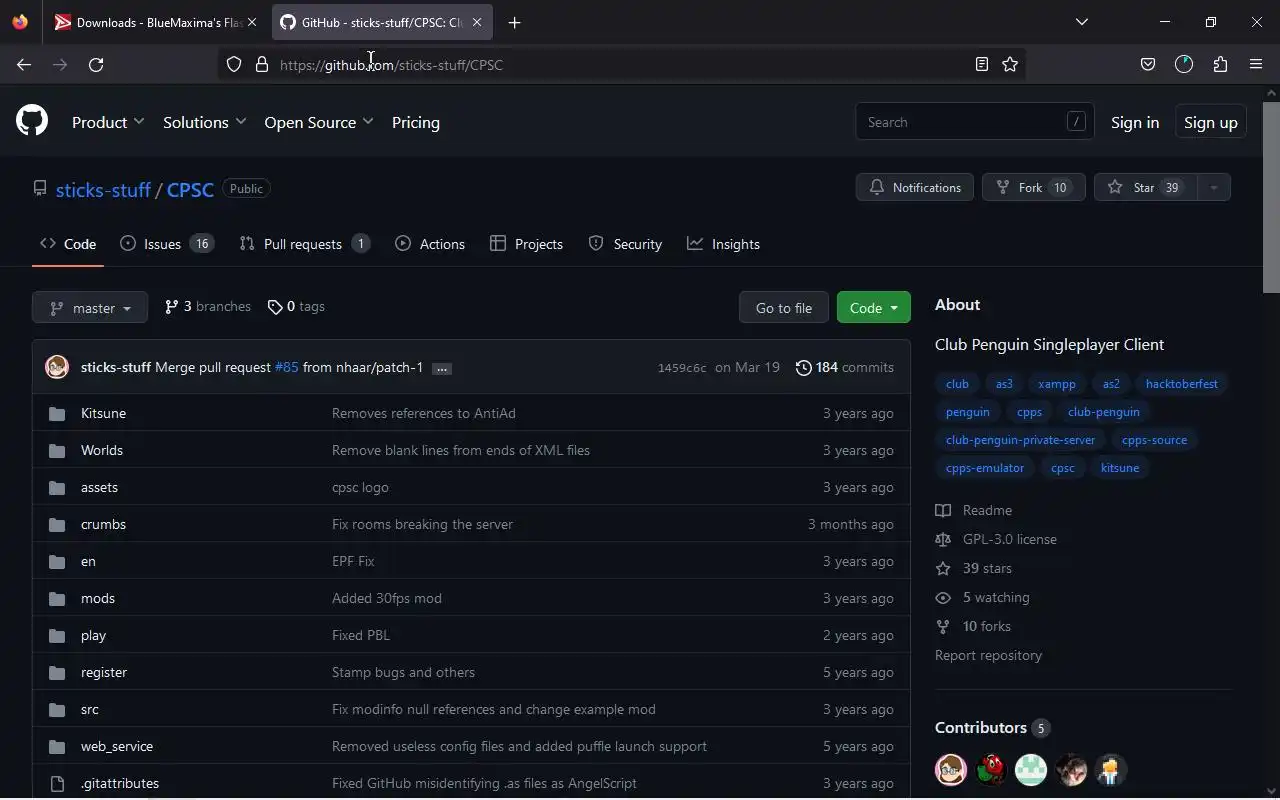Click the Go to file button
The image size is (1280, 800).
point(784,307)
